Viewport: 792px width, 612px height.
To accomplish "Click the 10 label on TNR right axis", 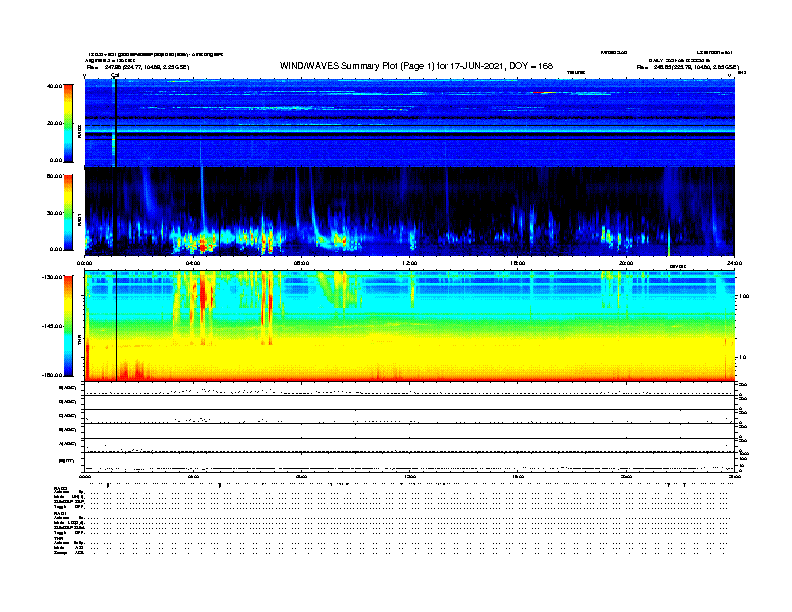I will (743, 357).
